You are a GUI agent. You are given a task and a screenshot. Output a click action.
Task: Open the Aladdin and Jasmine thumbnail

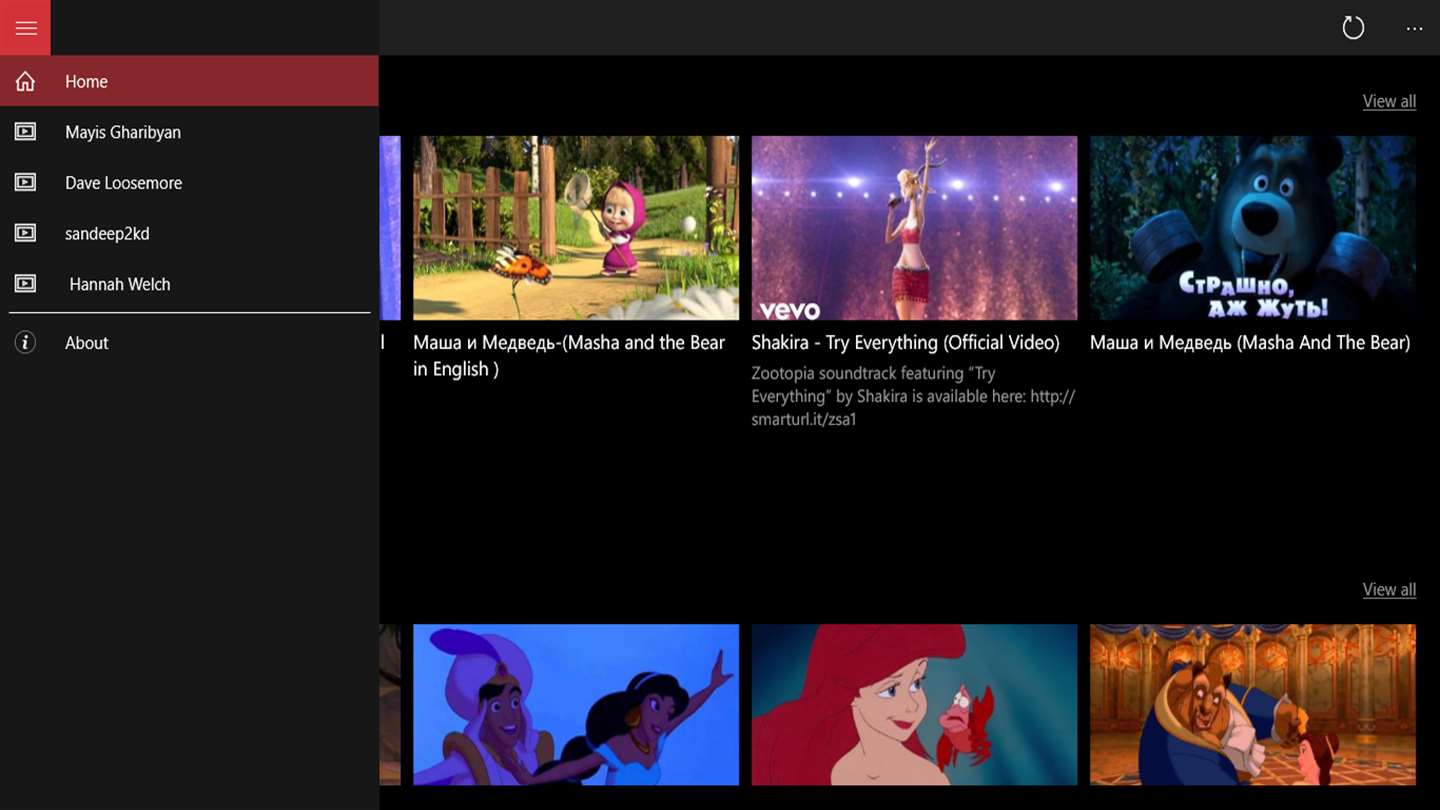[576, 705]
